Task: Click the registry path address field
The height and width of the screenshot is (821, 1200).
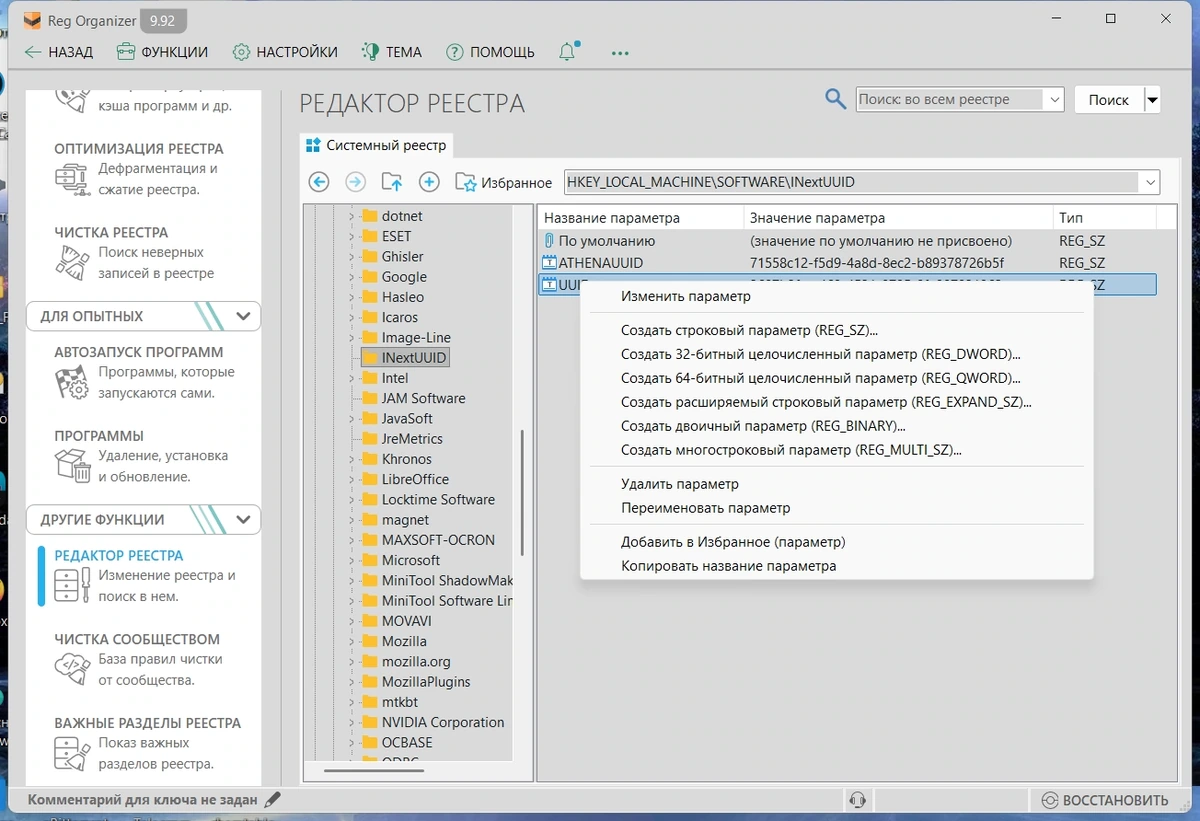Action: [x=851, y=182]
